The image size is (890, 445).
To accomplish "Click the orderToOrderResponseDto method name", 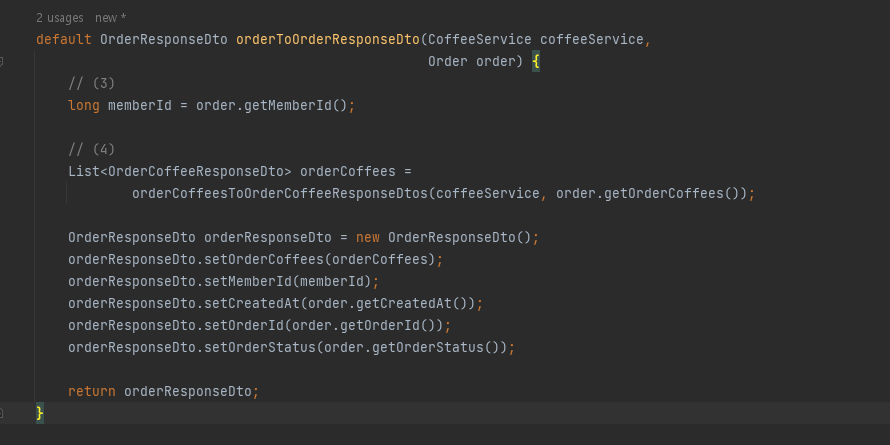I will click(328, 40).
